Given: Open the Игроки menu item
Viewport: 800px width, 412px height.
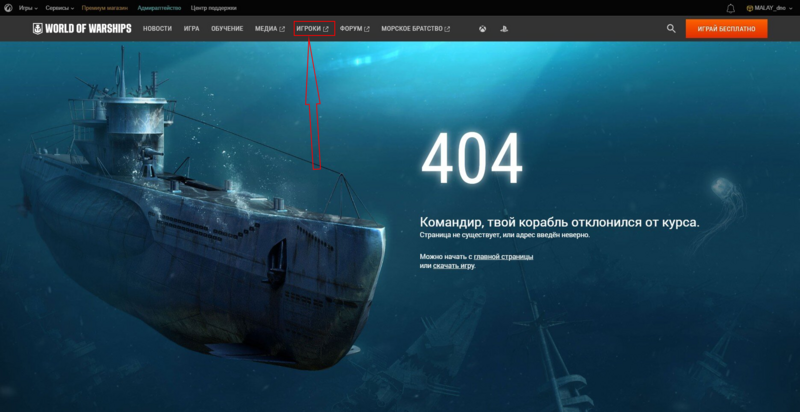Looking at the screenshot, I should (313, 29).
